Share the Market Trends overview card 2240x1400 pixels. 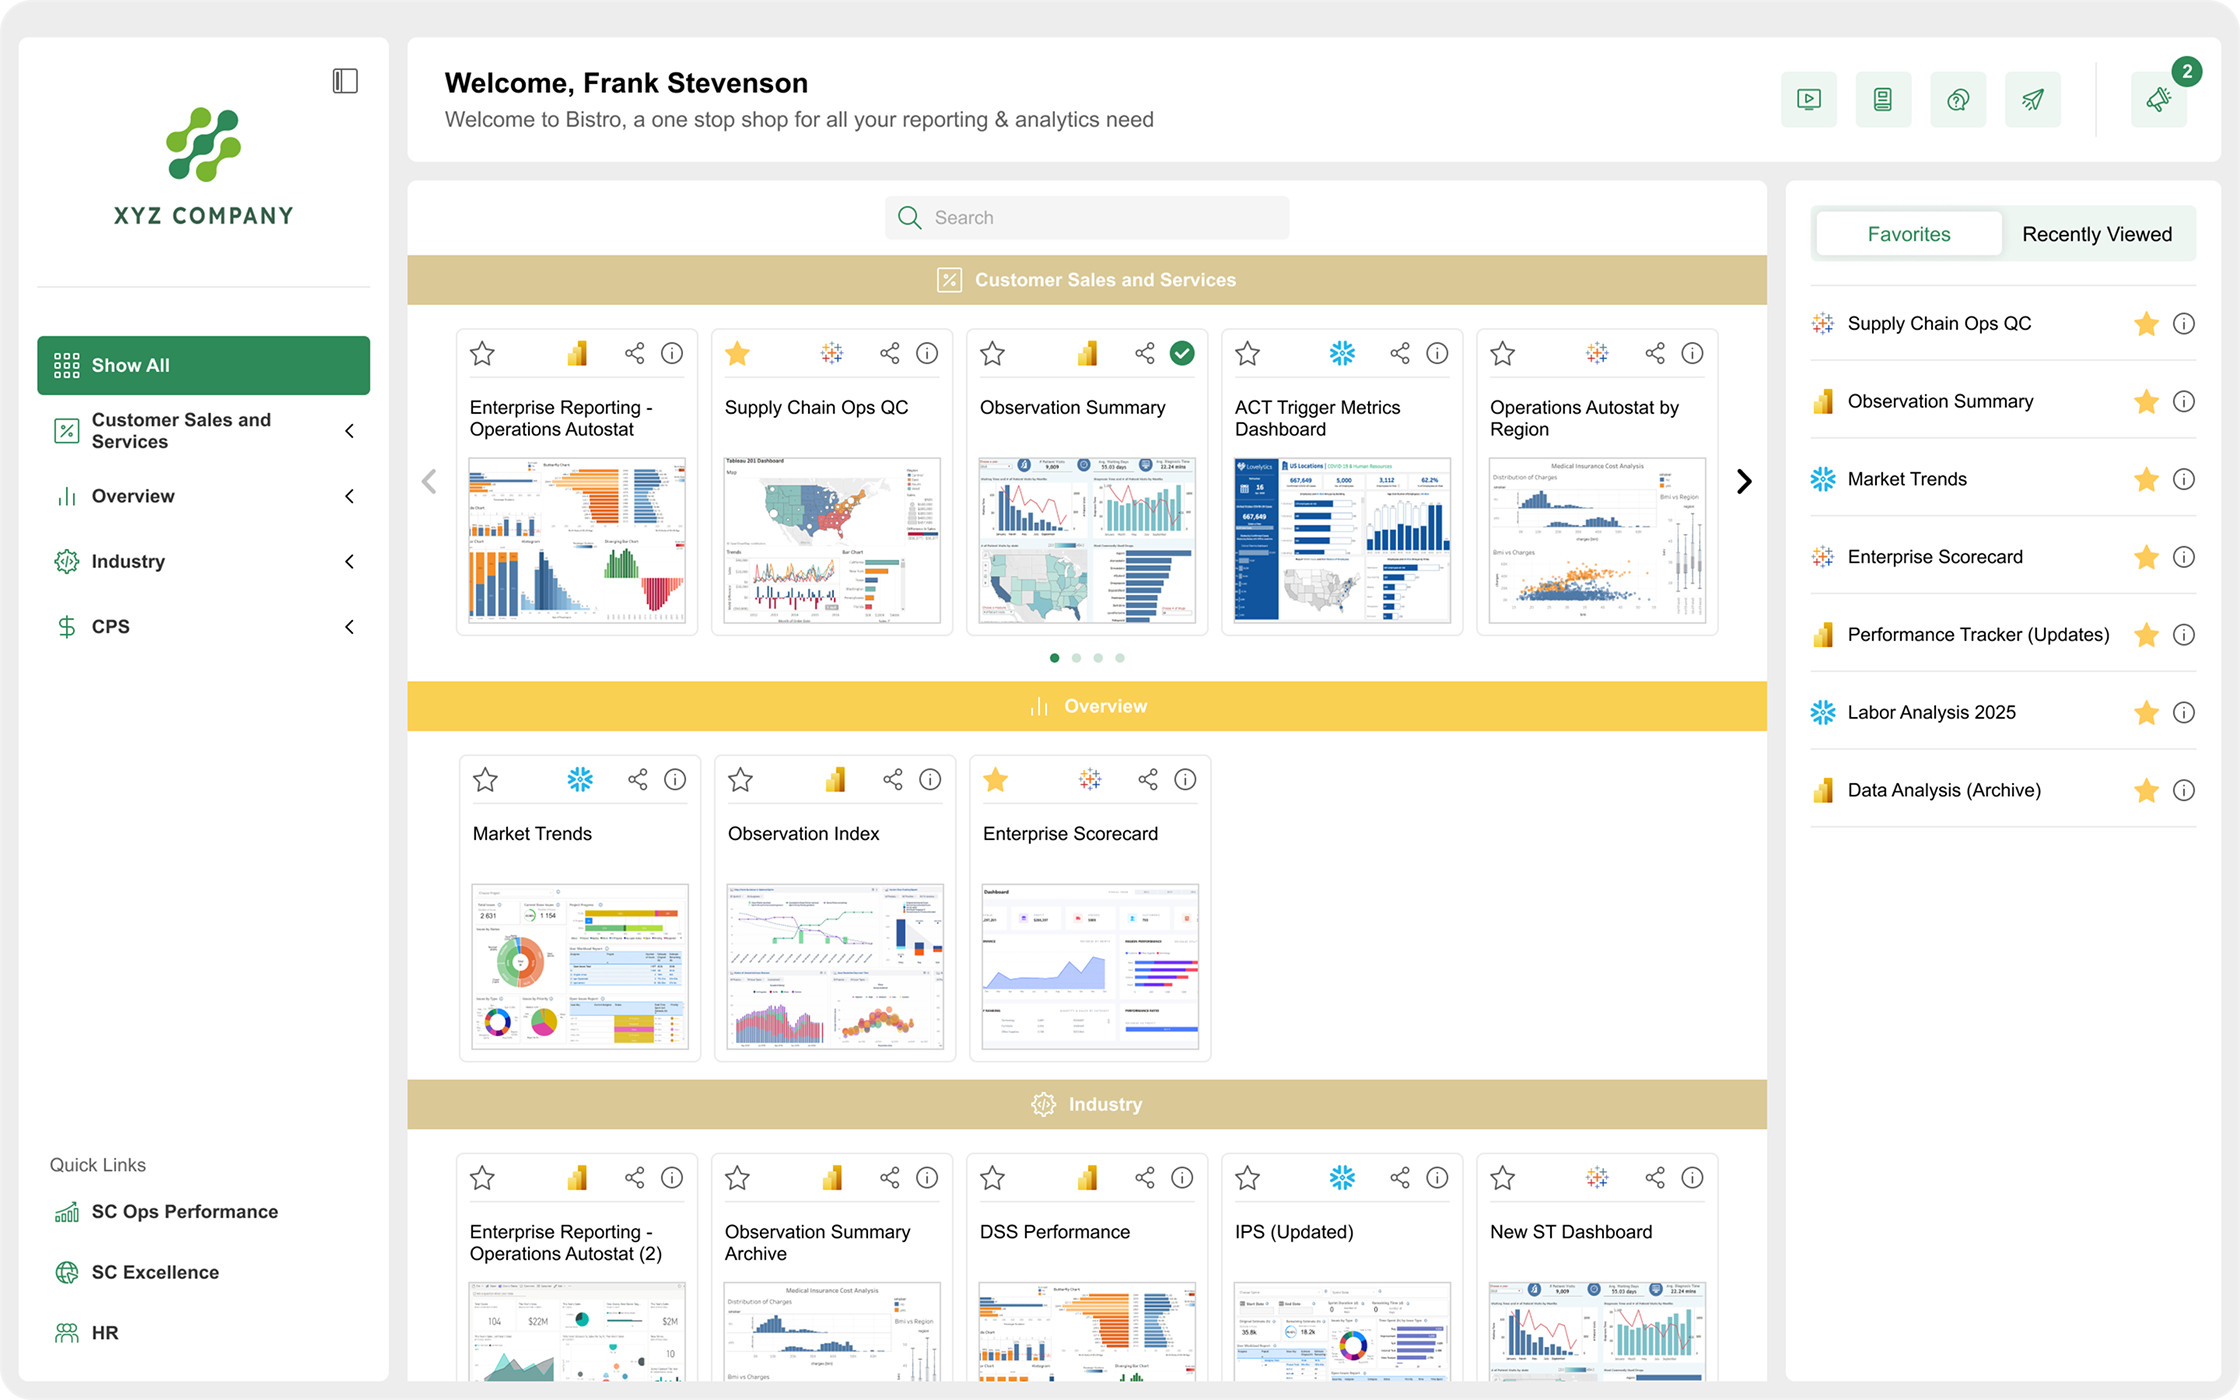(x=637, y=779)
